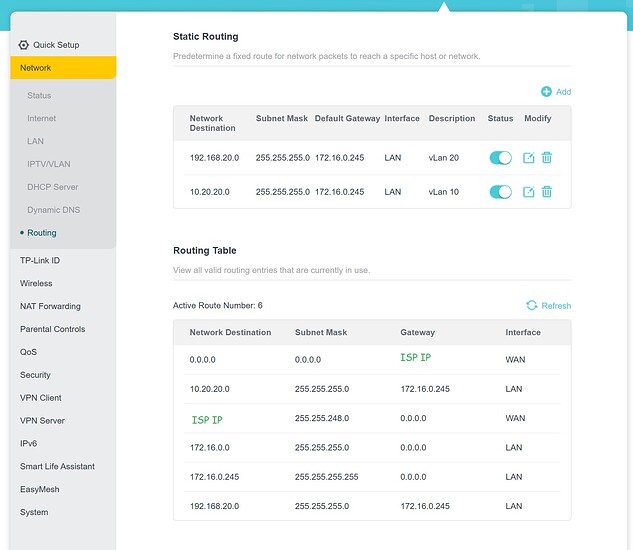Viewport: 633px width, 550px height.
Task: Click 192.168.20.0 in the Routing Table
Action: click(x=214, y=506)
